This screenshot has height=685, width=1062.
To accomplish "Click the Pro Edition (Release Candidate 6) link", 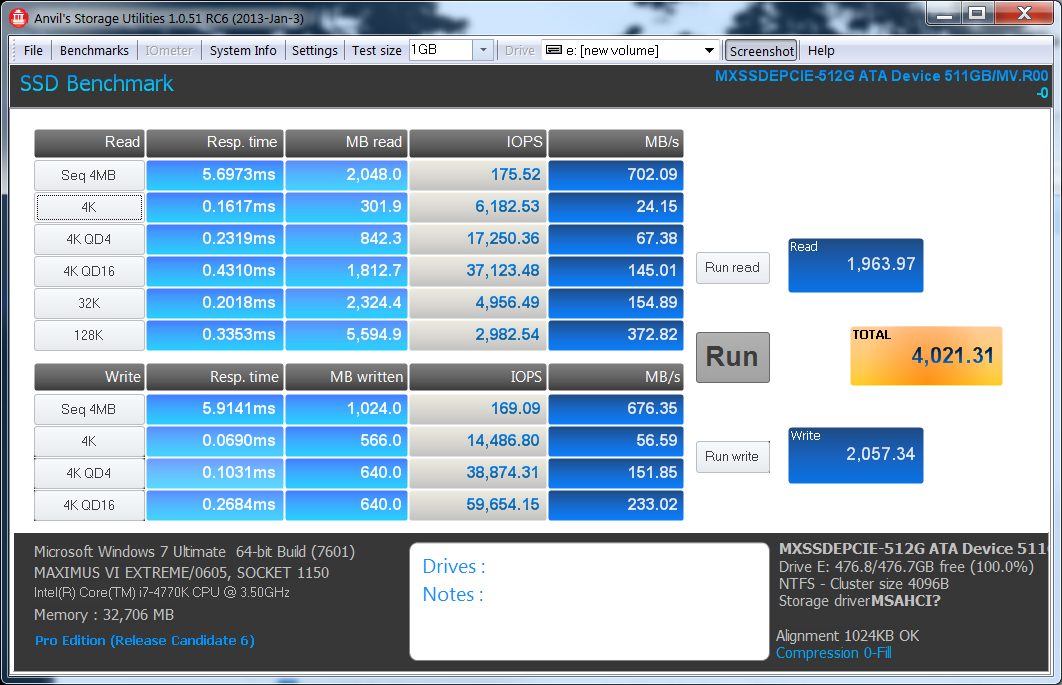I will click(145, 640).
